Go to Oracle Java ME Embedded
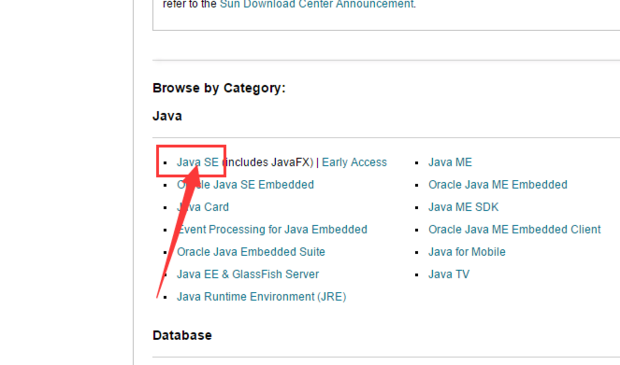The height and width of the screenshot is (365, 620). point(498,185)
